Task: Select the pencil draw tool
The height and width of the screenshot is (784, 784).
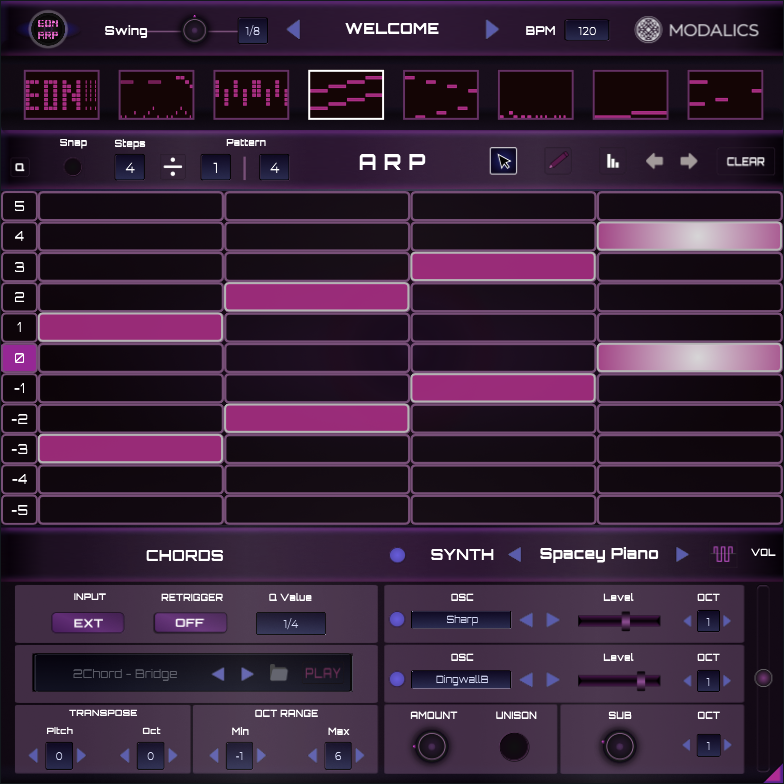Action: (x=557, y=162)
